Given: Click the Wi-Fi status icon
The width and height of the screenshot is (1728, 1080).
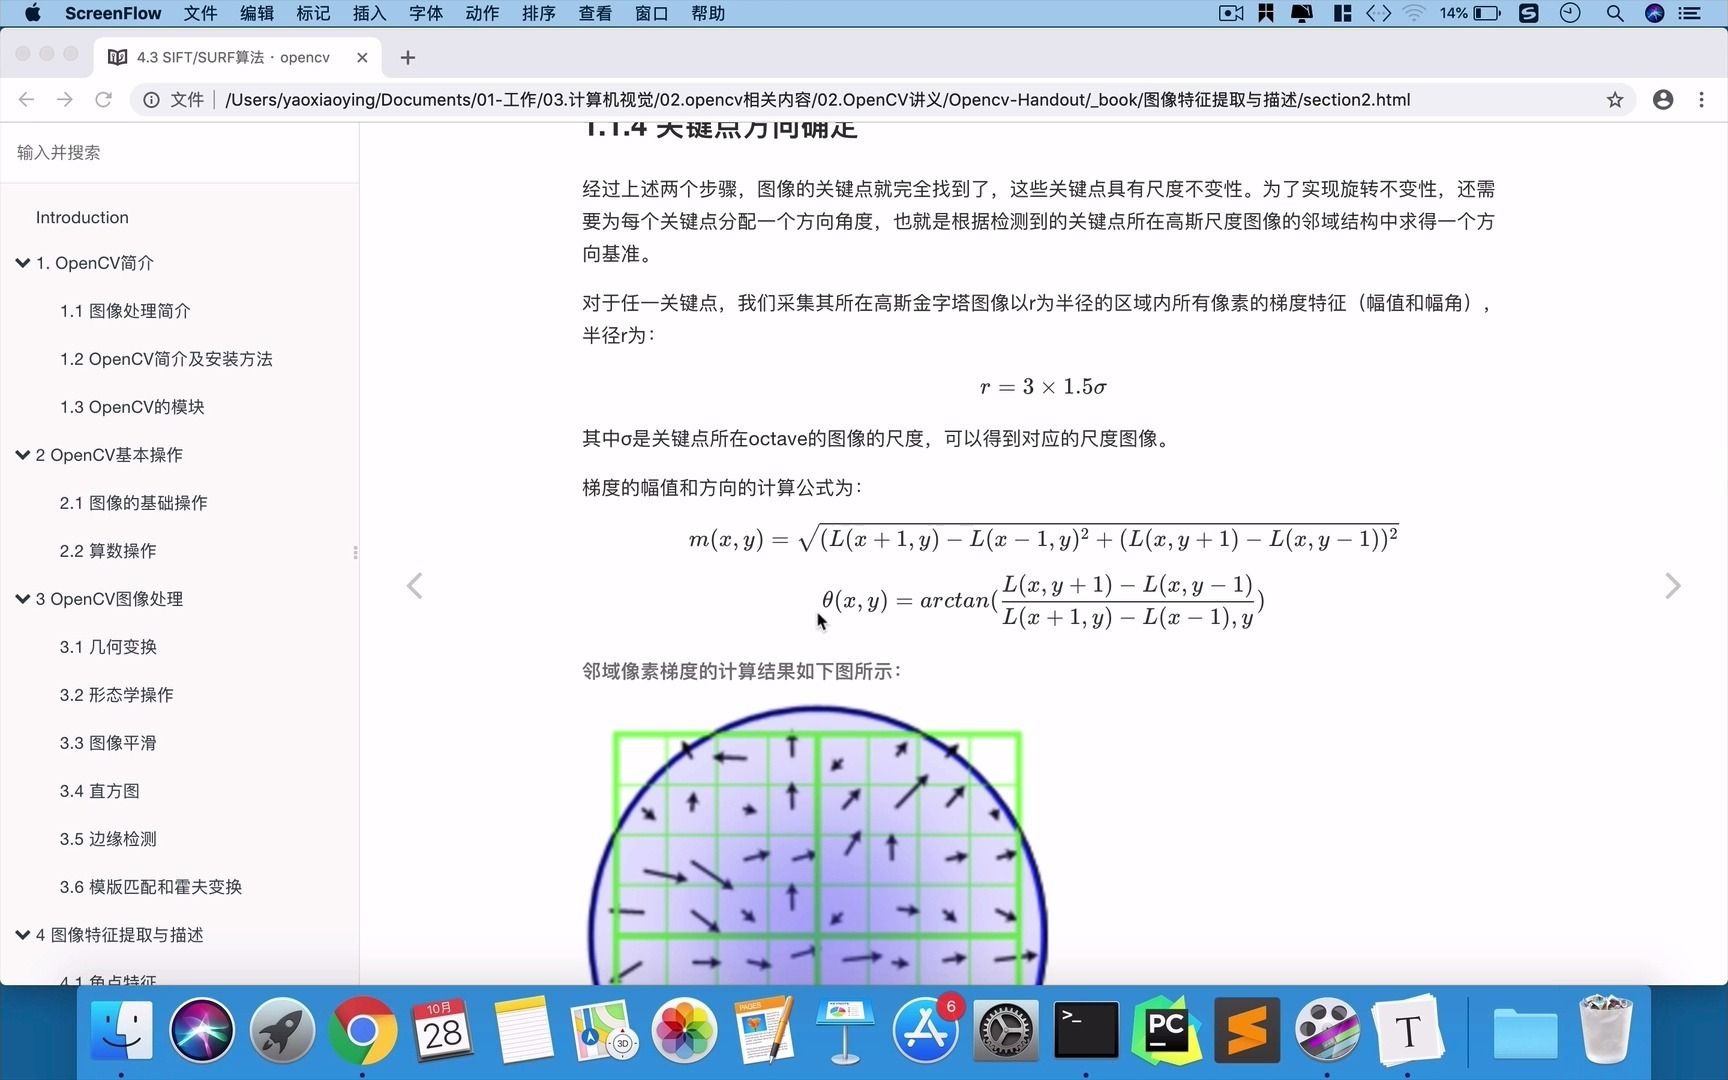Looking at the screenshot, I should tap(1414, 13).
